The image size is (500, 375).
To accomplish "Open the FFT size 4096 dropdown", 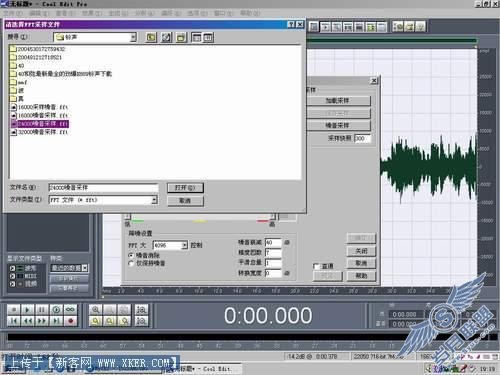I will pos(184,245).
